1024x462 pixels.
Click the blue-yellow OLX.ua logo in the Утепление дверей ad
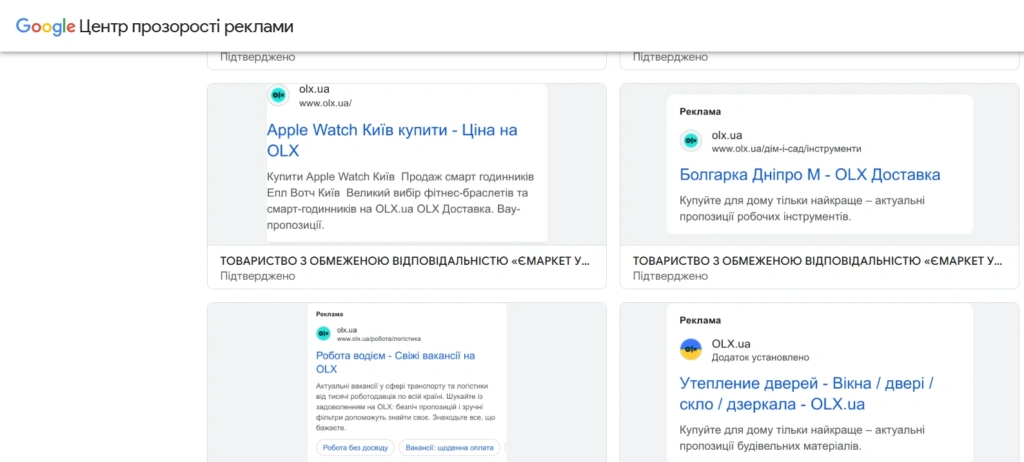point(691,350)
